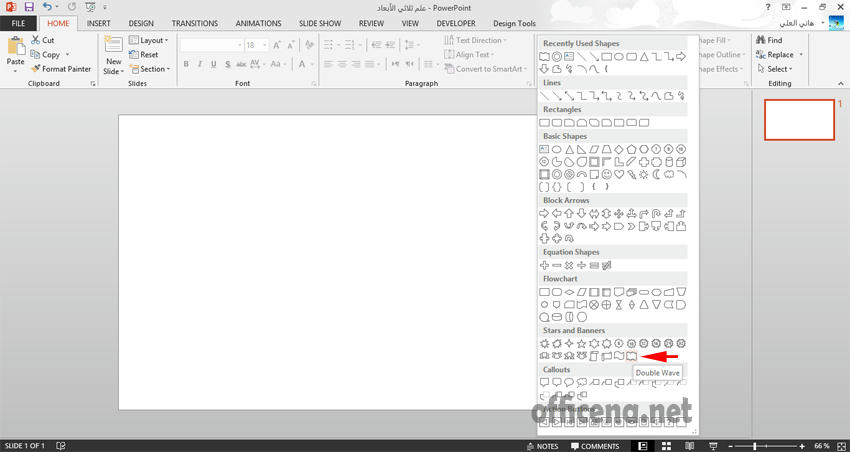Click the Cut button
Screen dimensions: 850x452
click(42, 40)
